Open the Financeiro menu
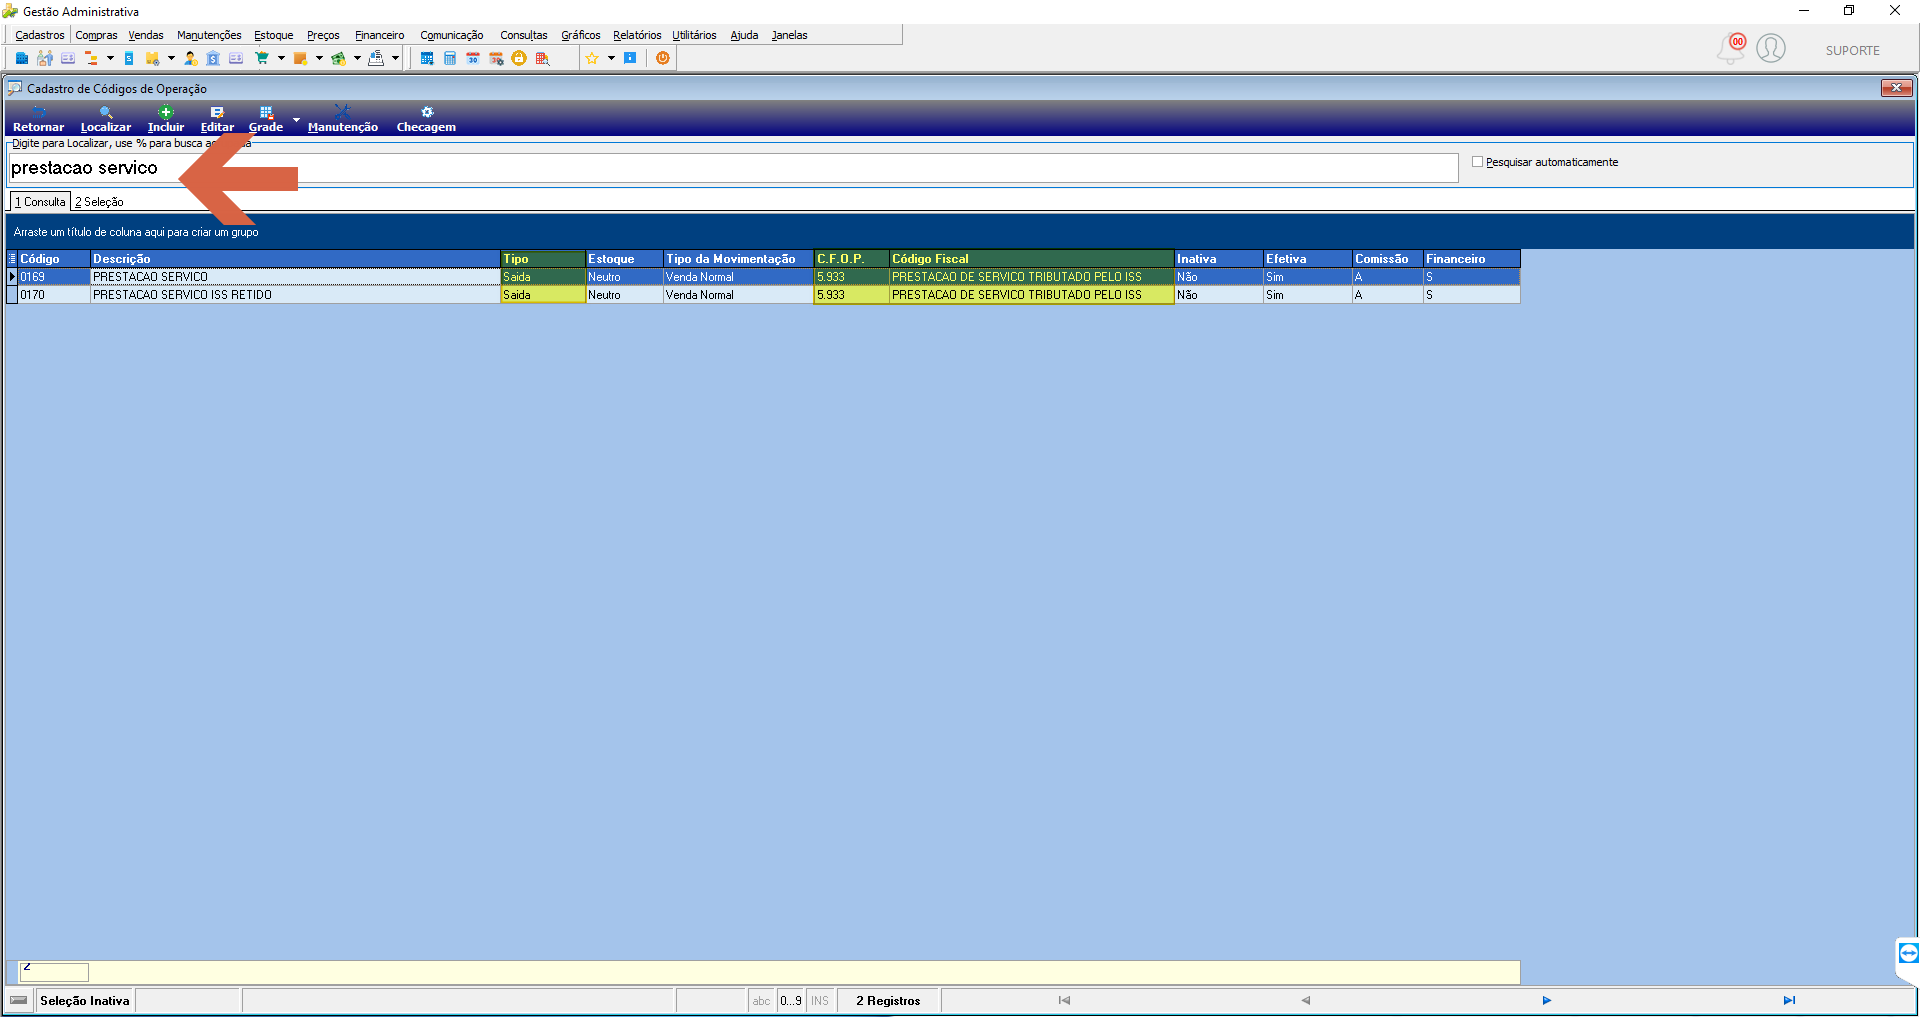This screenshot has height=1017, width=1920. click(x=380, y=35)
